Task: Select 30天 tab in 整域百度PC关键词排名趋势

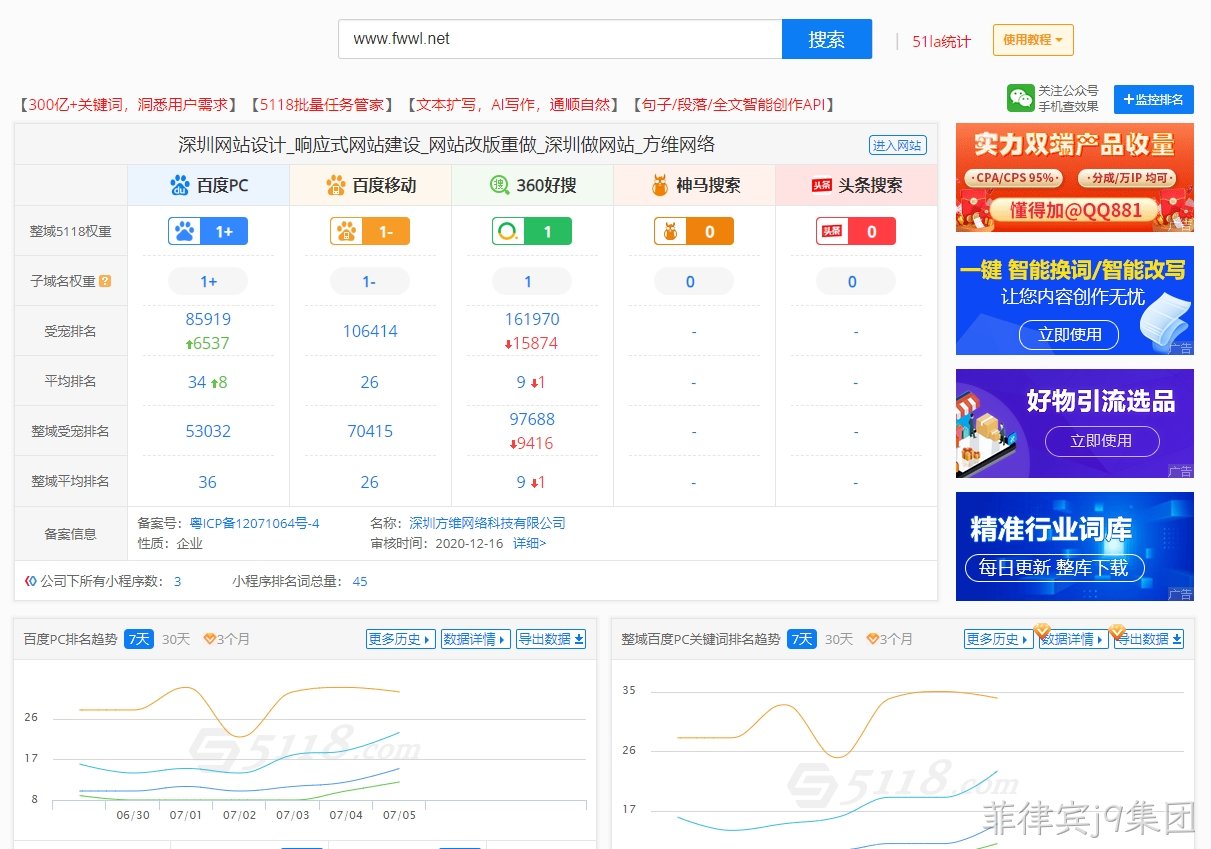Action: pyautogui.click(x=839, y=639)
